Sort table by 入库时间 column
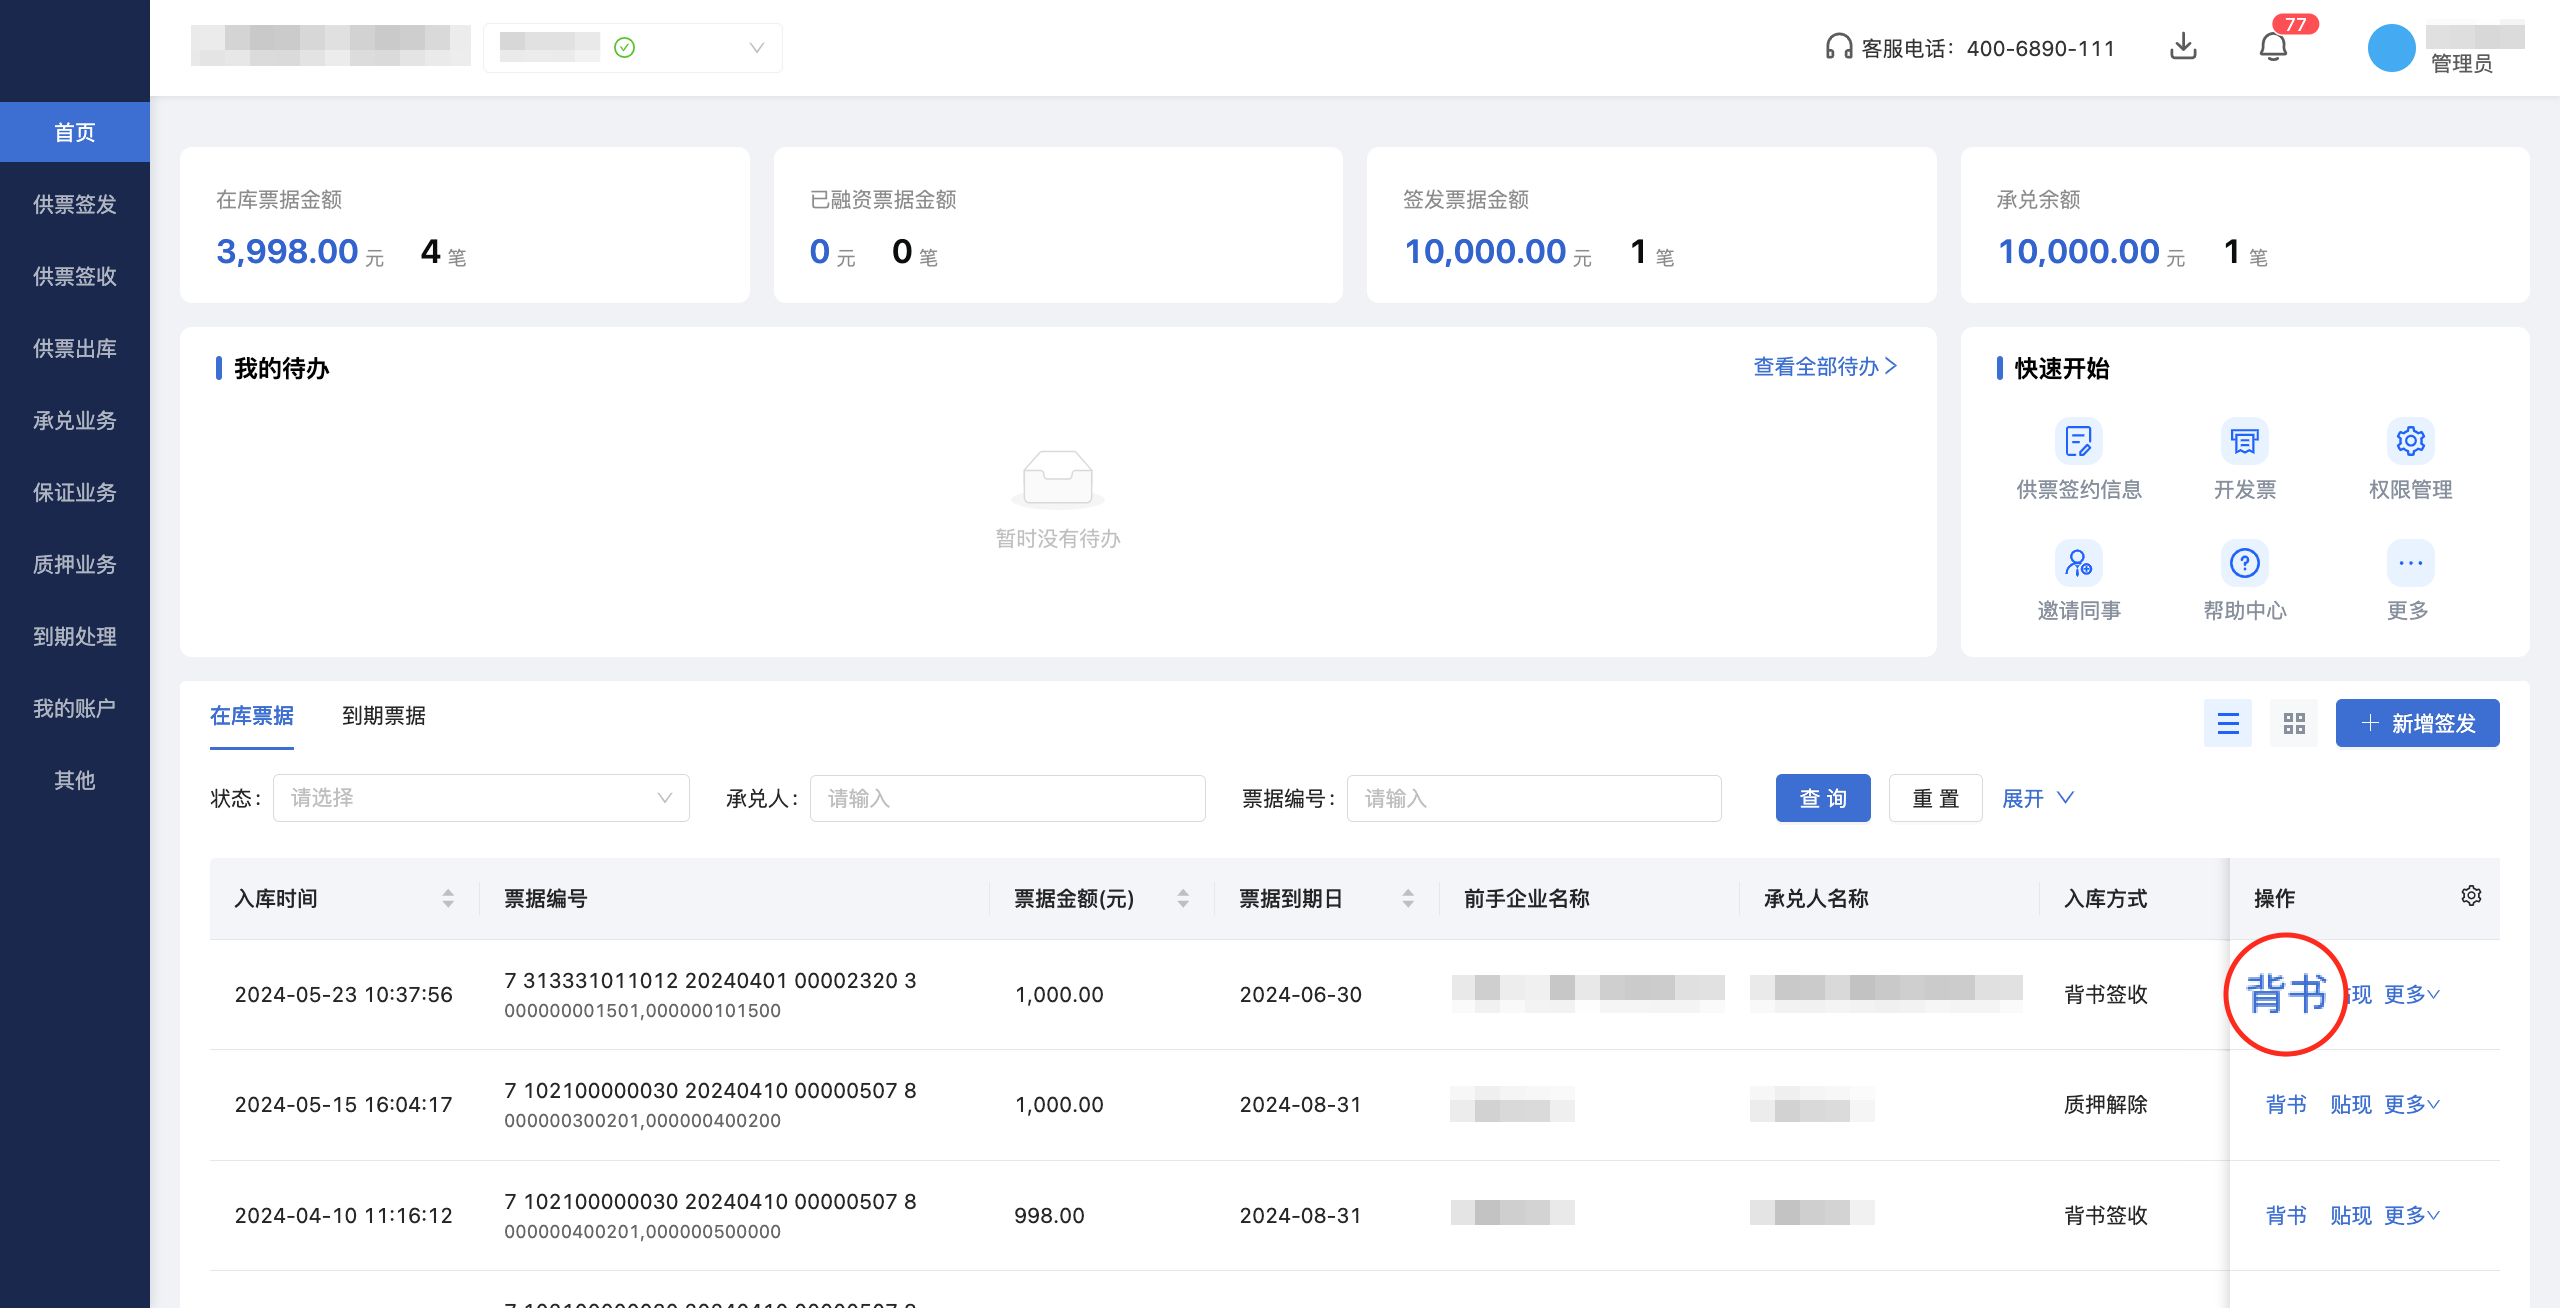 pyautogui.click(x=447, y=898)
